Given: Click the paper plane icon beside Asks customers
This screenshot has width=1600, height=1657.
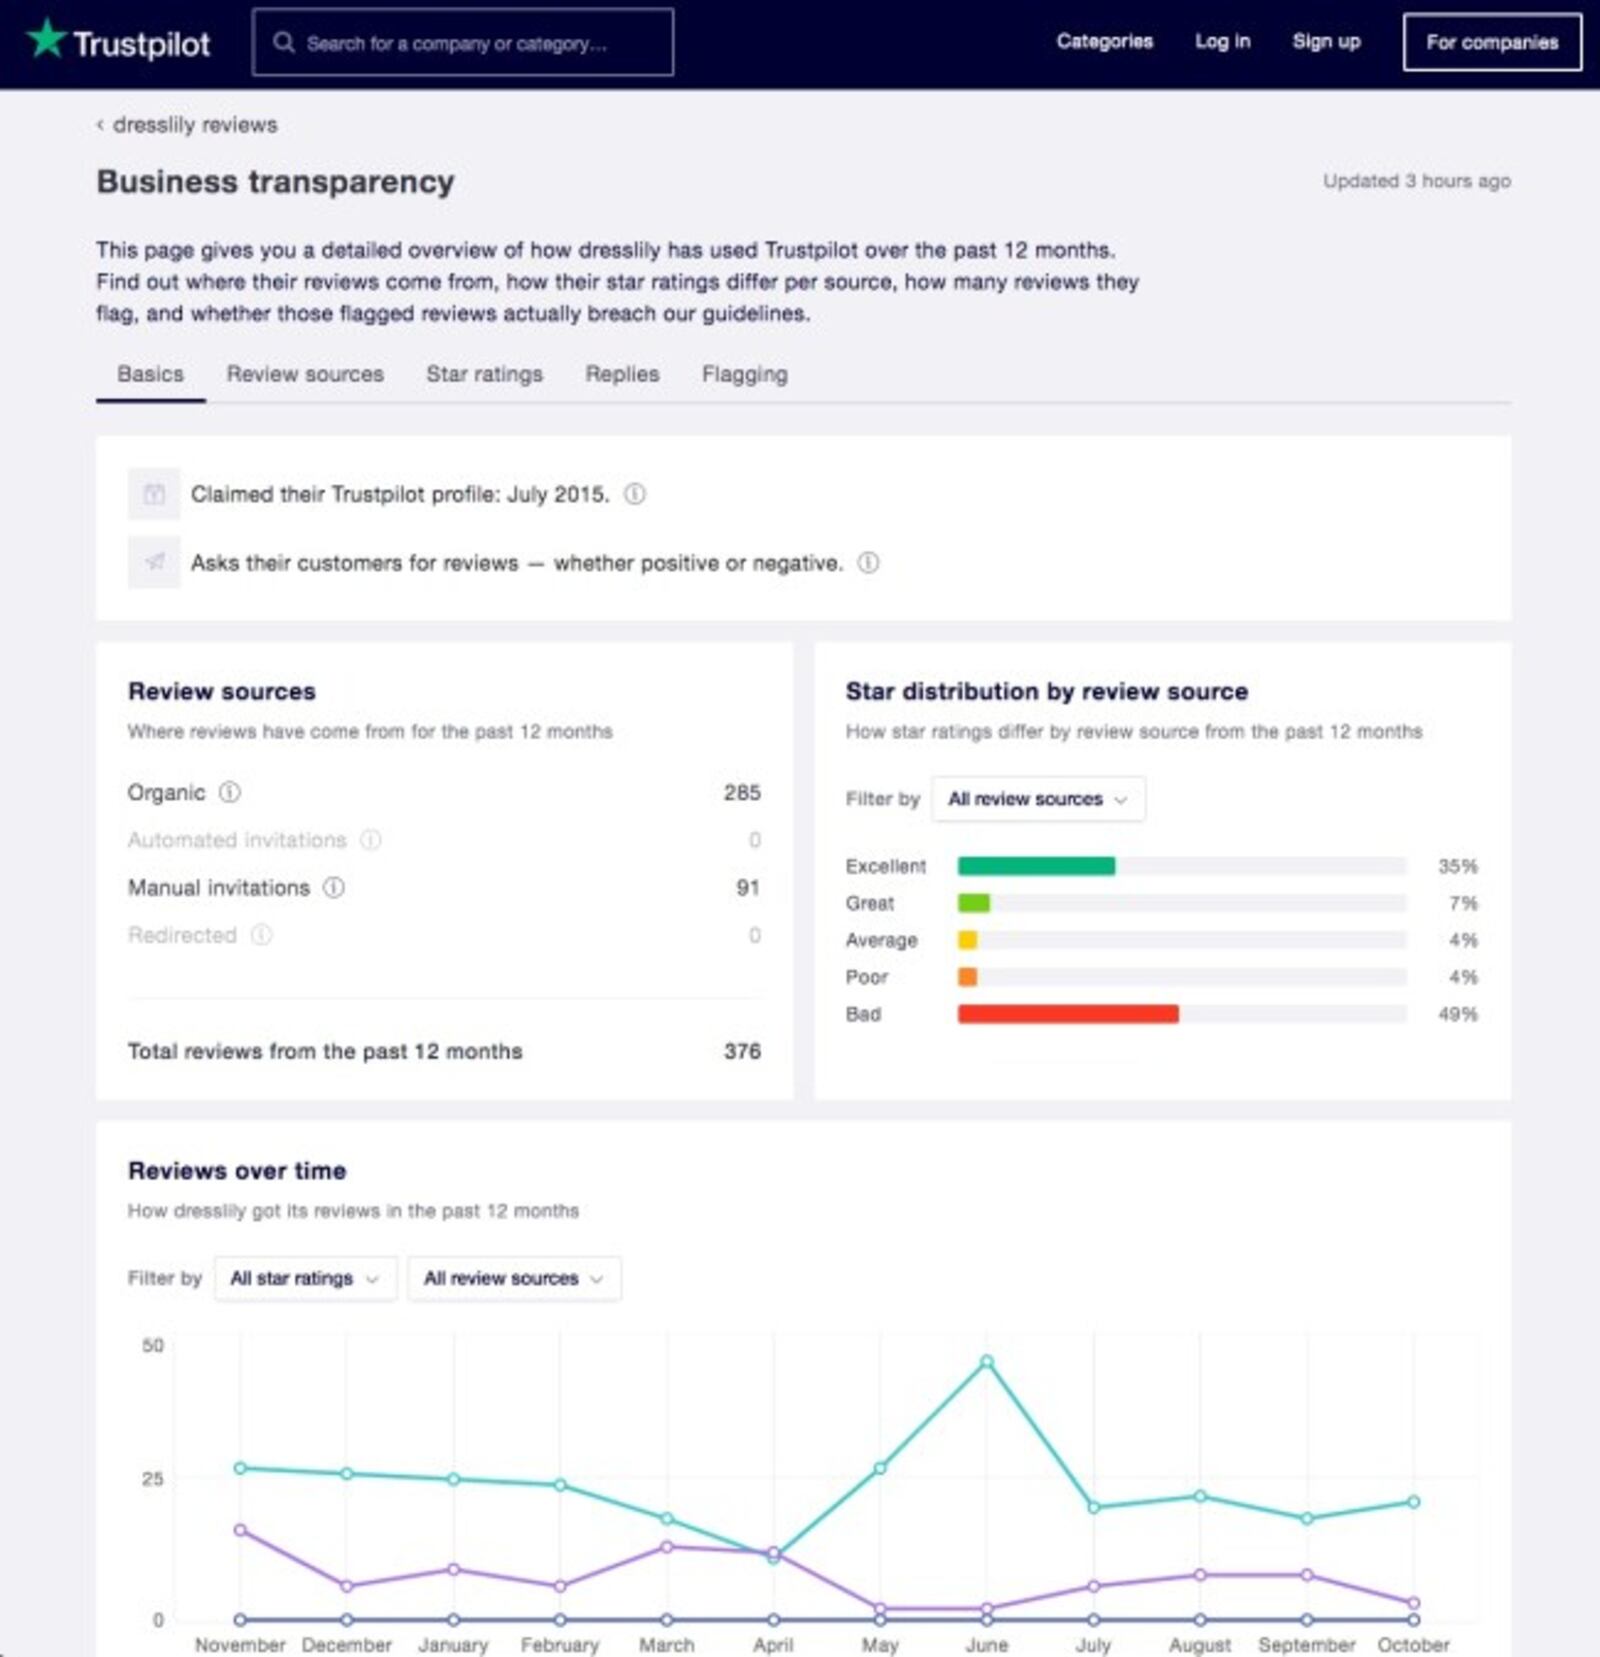Looking at the screenshot, I should tap(154, 562).
